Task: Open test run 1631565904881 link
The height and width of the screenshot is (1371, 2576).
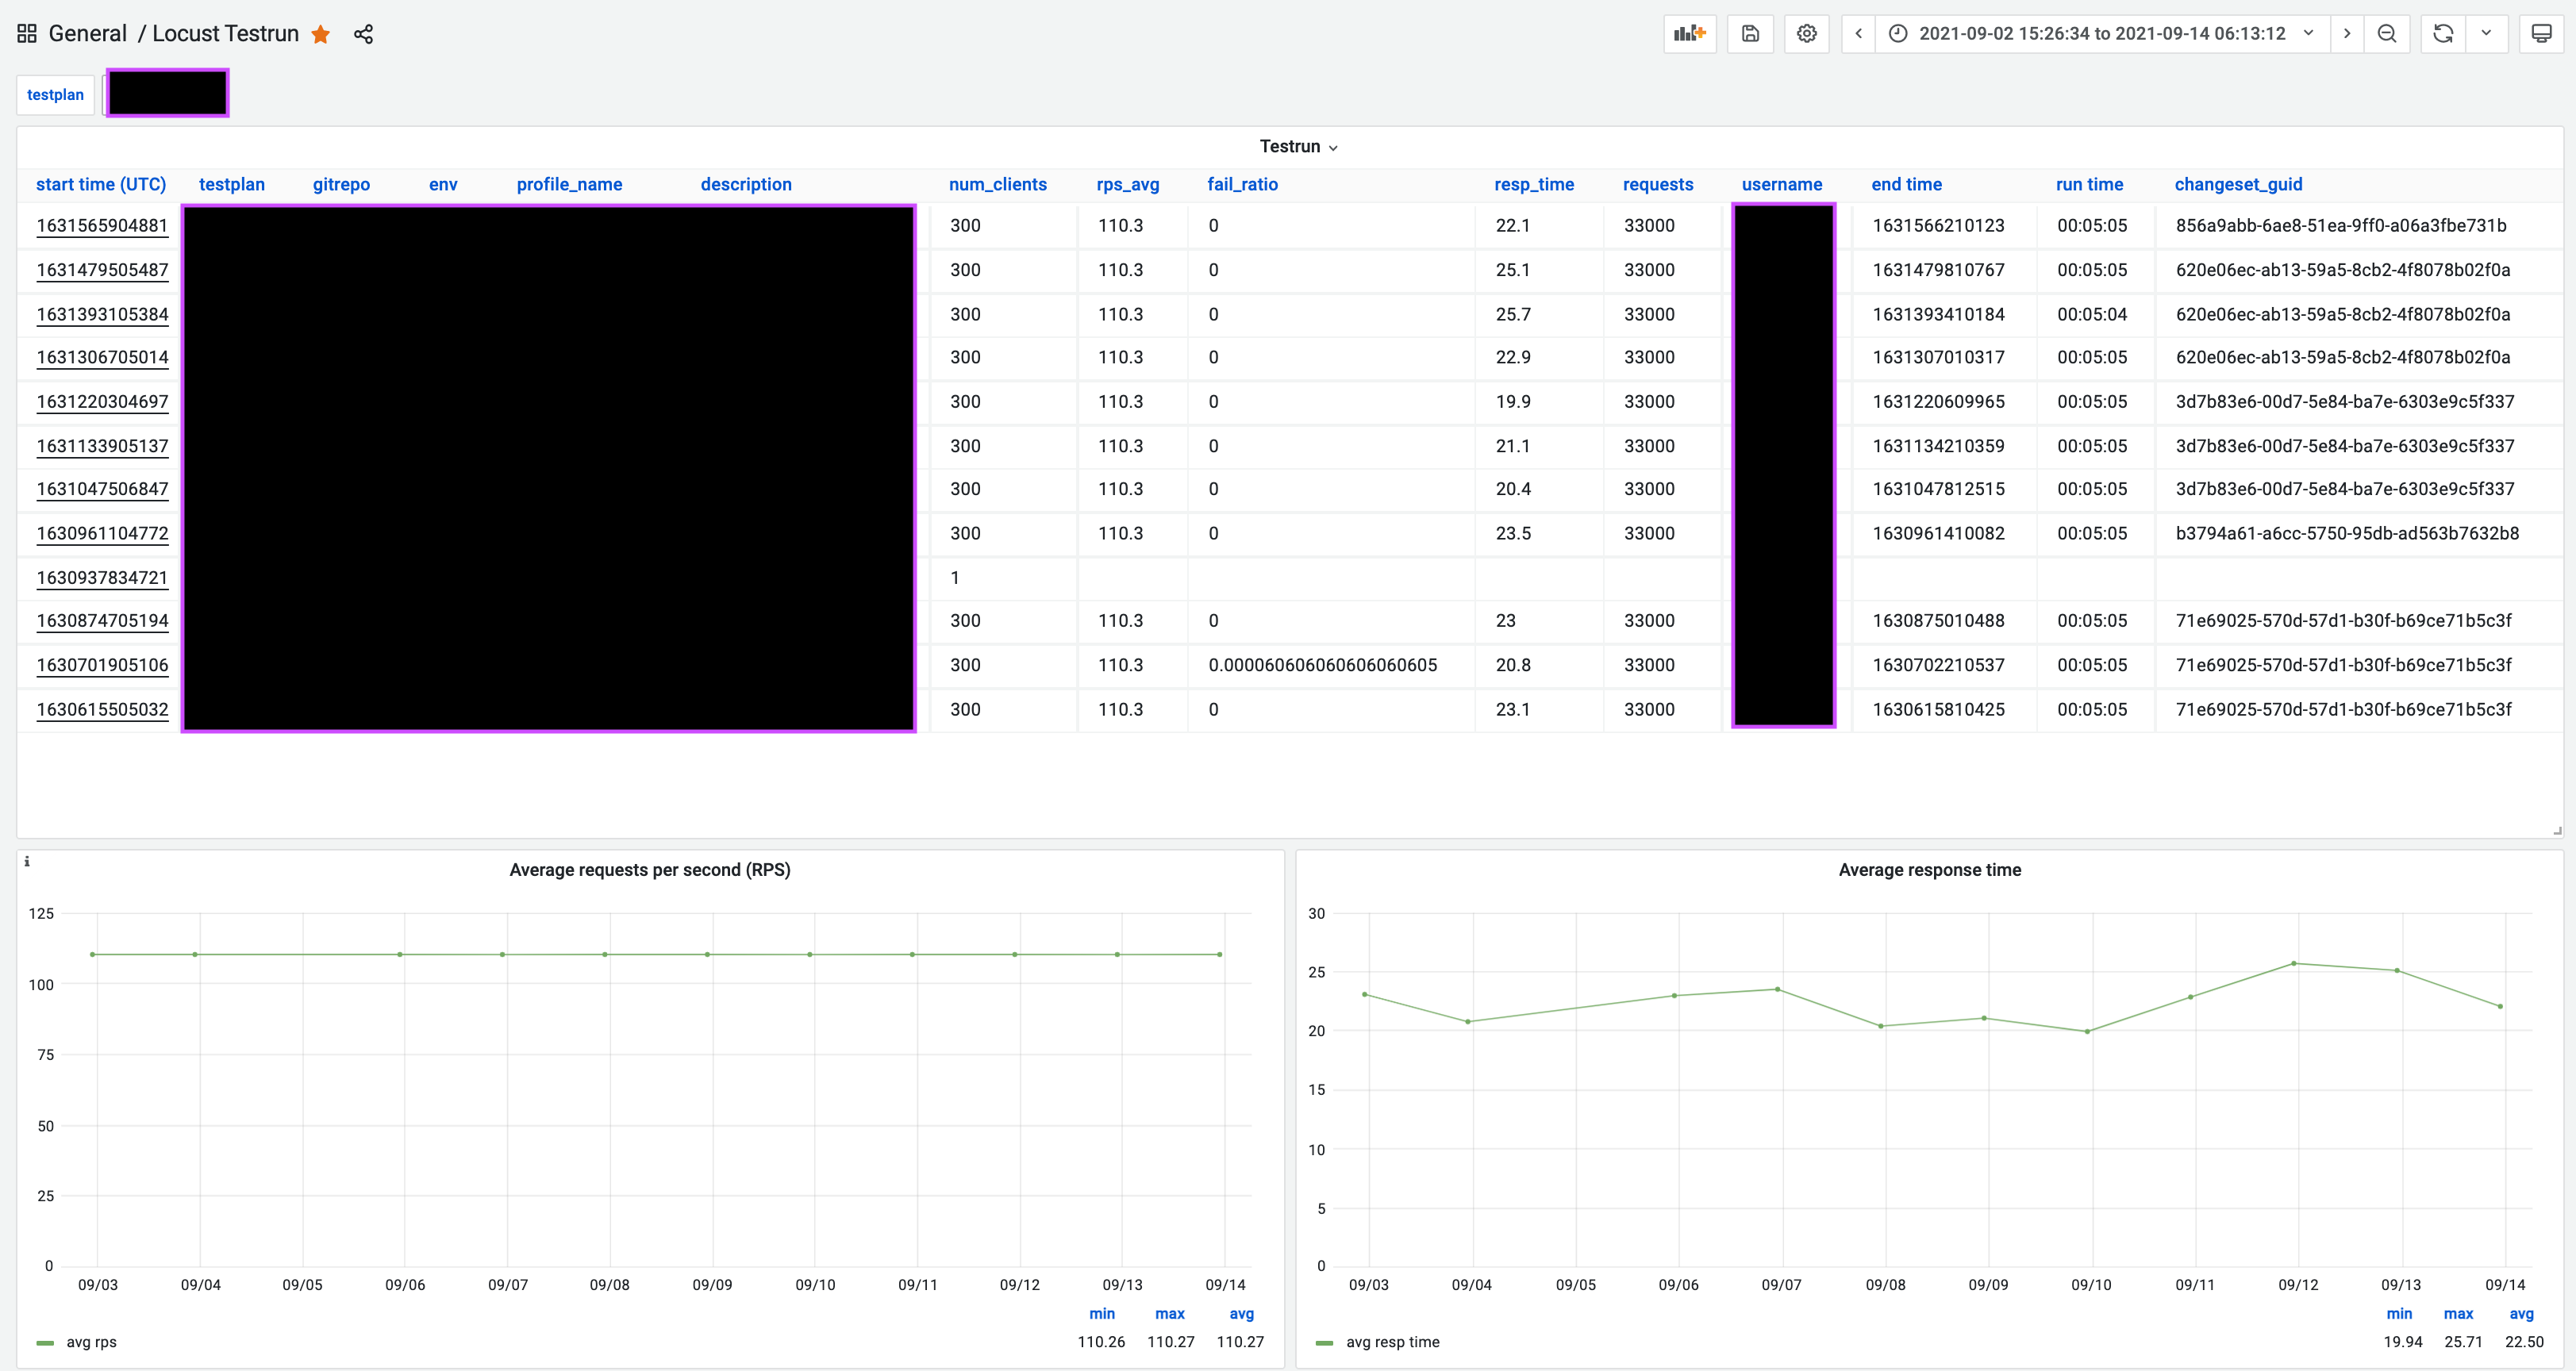Action: point(102,226)
